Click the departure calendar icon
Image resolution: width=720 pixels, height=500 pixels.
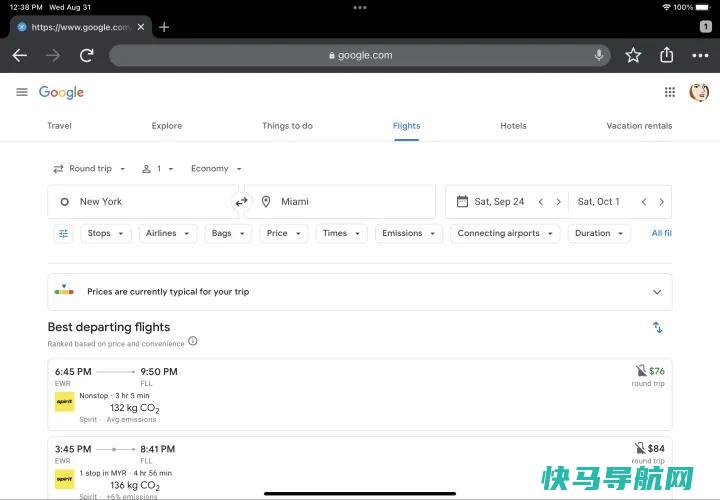pos(462,201)
